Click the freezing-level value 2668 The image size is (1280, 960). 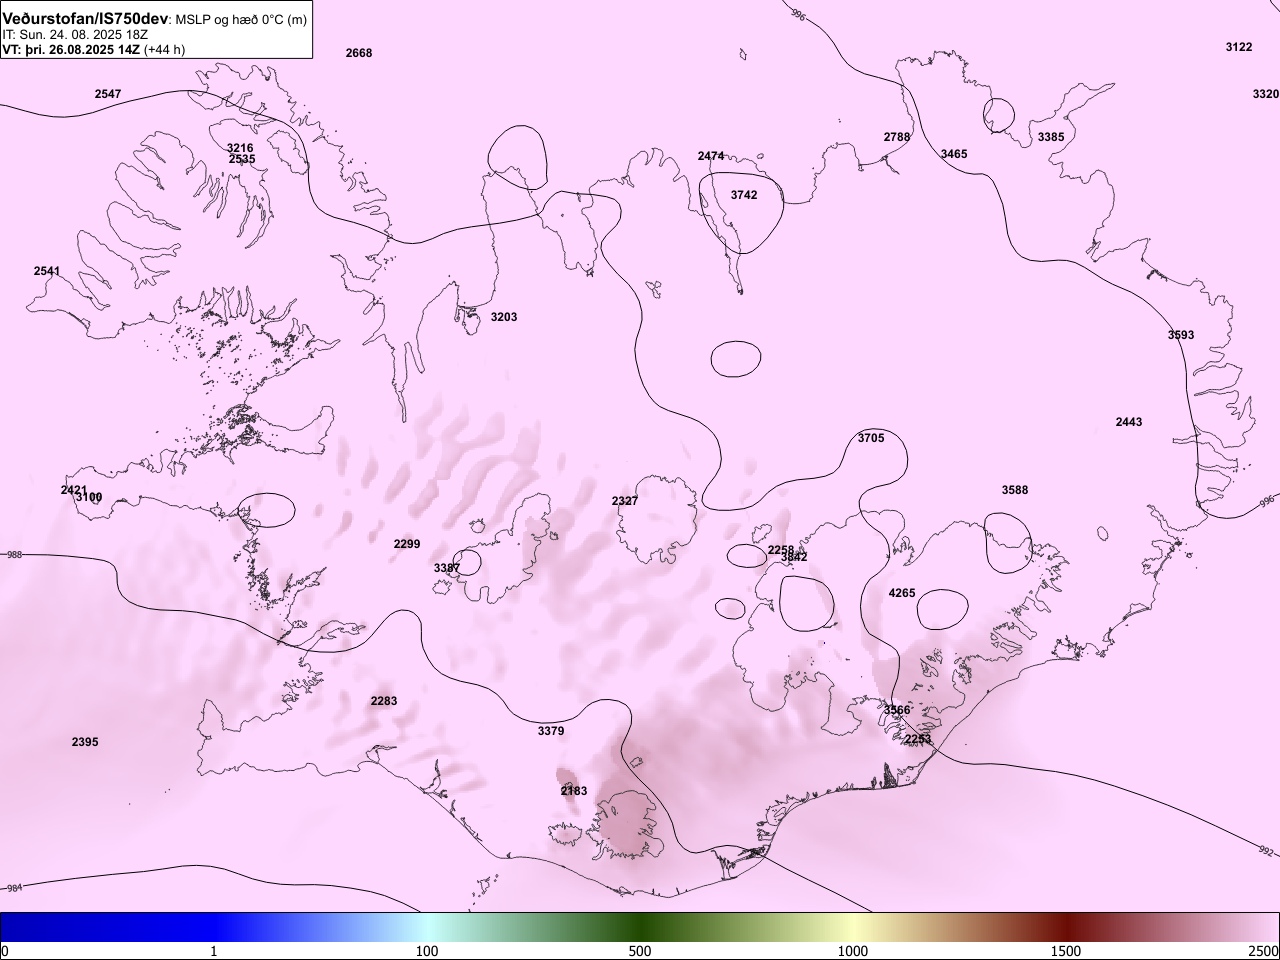(359, 53)
